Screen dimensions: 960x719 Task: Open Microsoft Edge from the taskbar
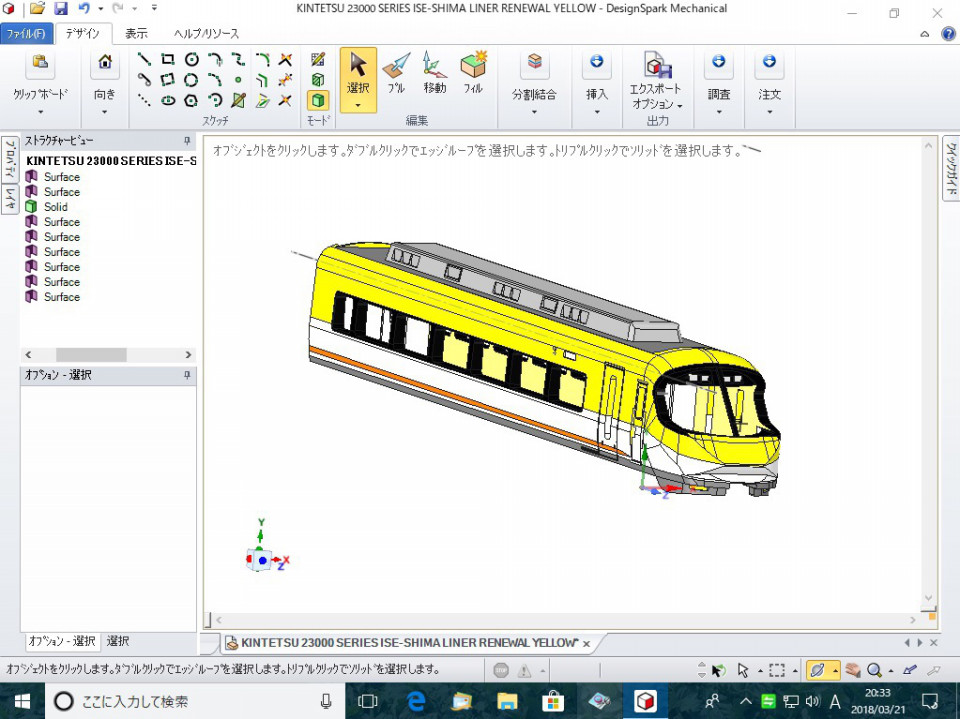click(416, 701)
